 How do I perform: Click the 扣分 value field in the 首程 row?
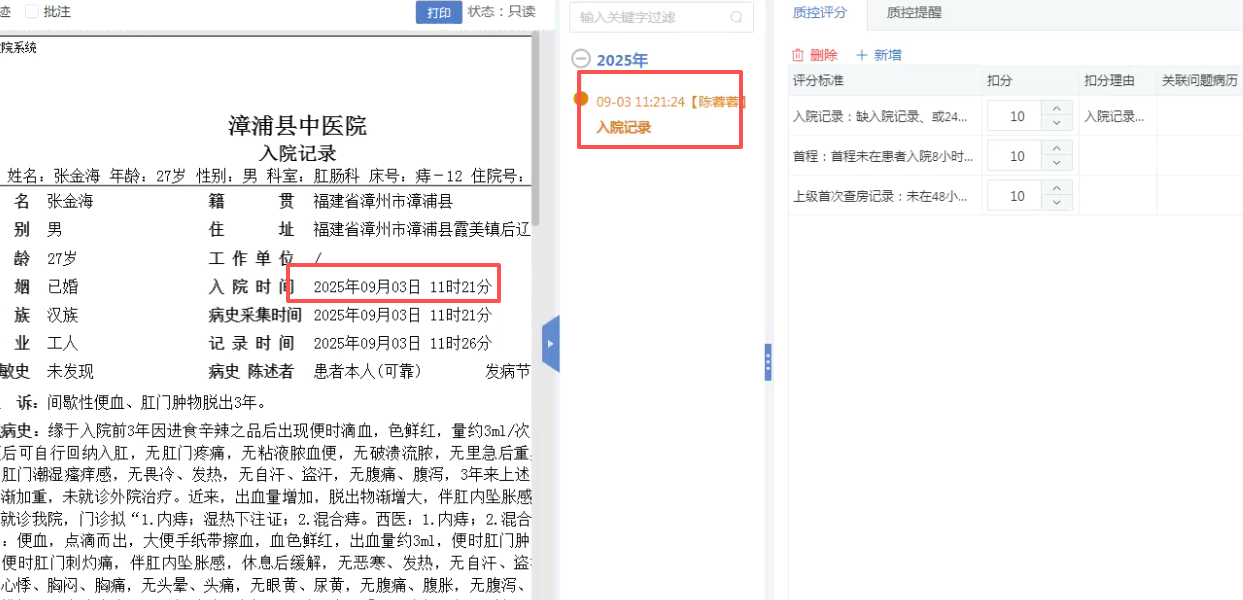coord(1016,156)
